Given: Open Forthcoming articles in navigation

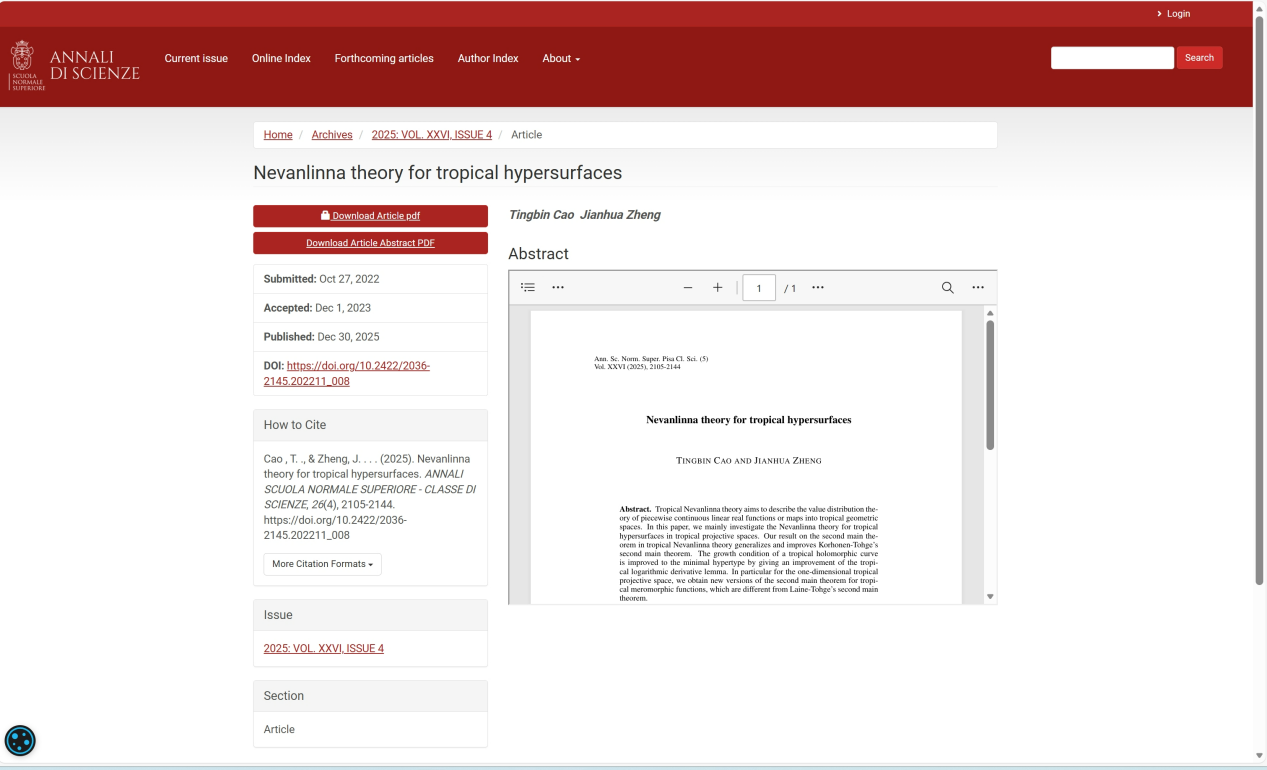Looking at the screenshot, I should pos(384,59).
